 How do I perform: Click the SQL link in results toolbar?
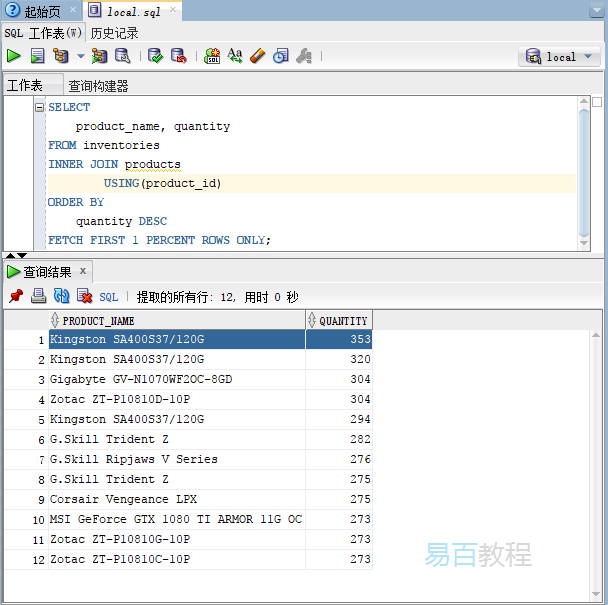click(109, 297)
